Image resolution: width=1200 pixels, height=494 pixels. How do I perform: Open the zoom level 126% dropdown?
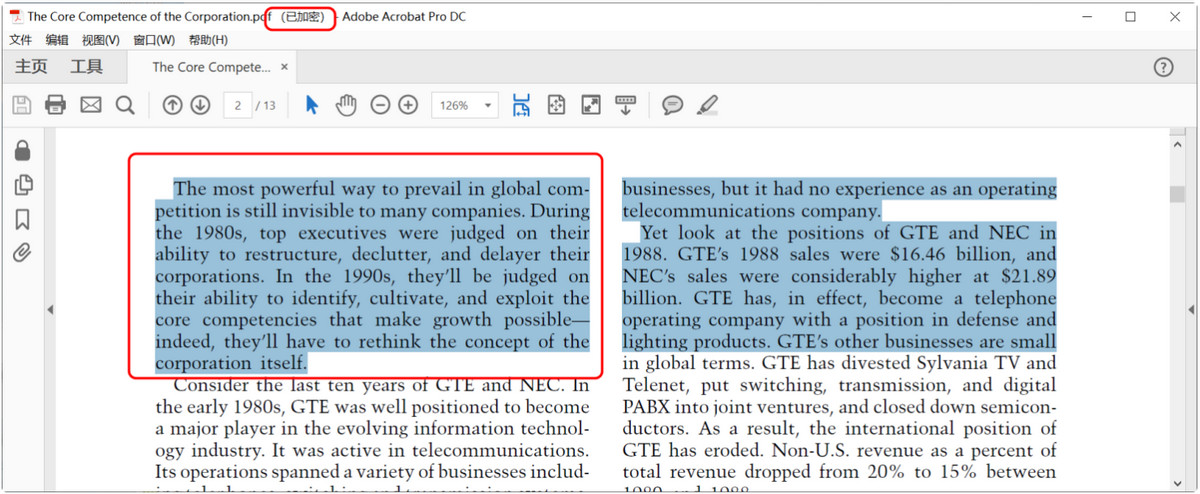465,105
